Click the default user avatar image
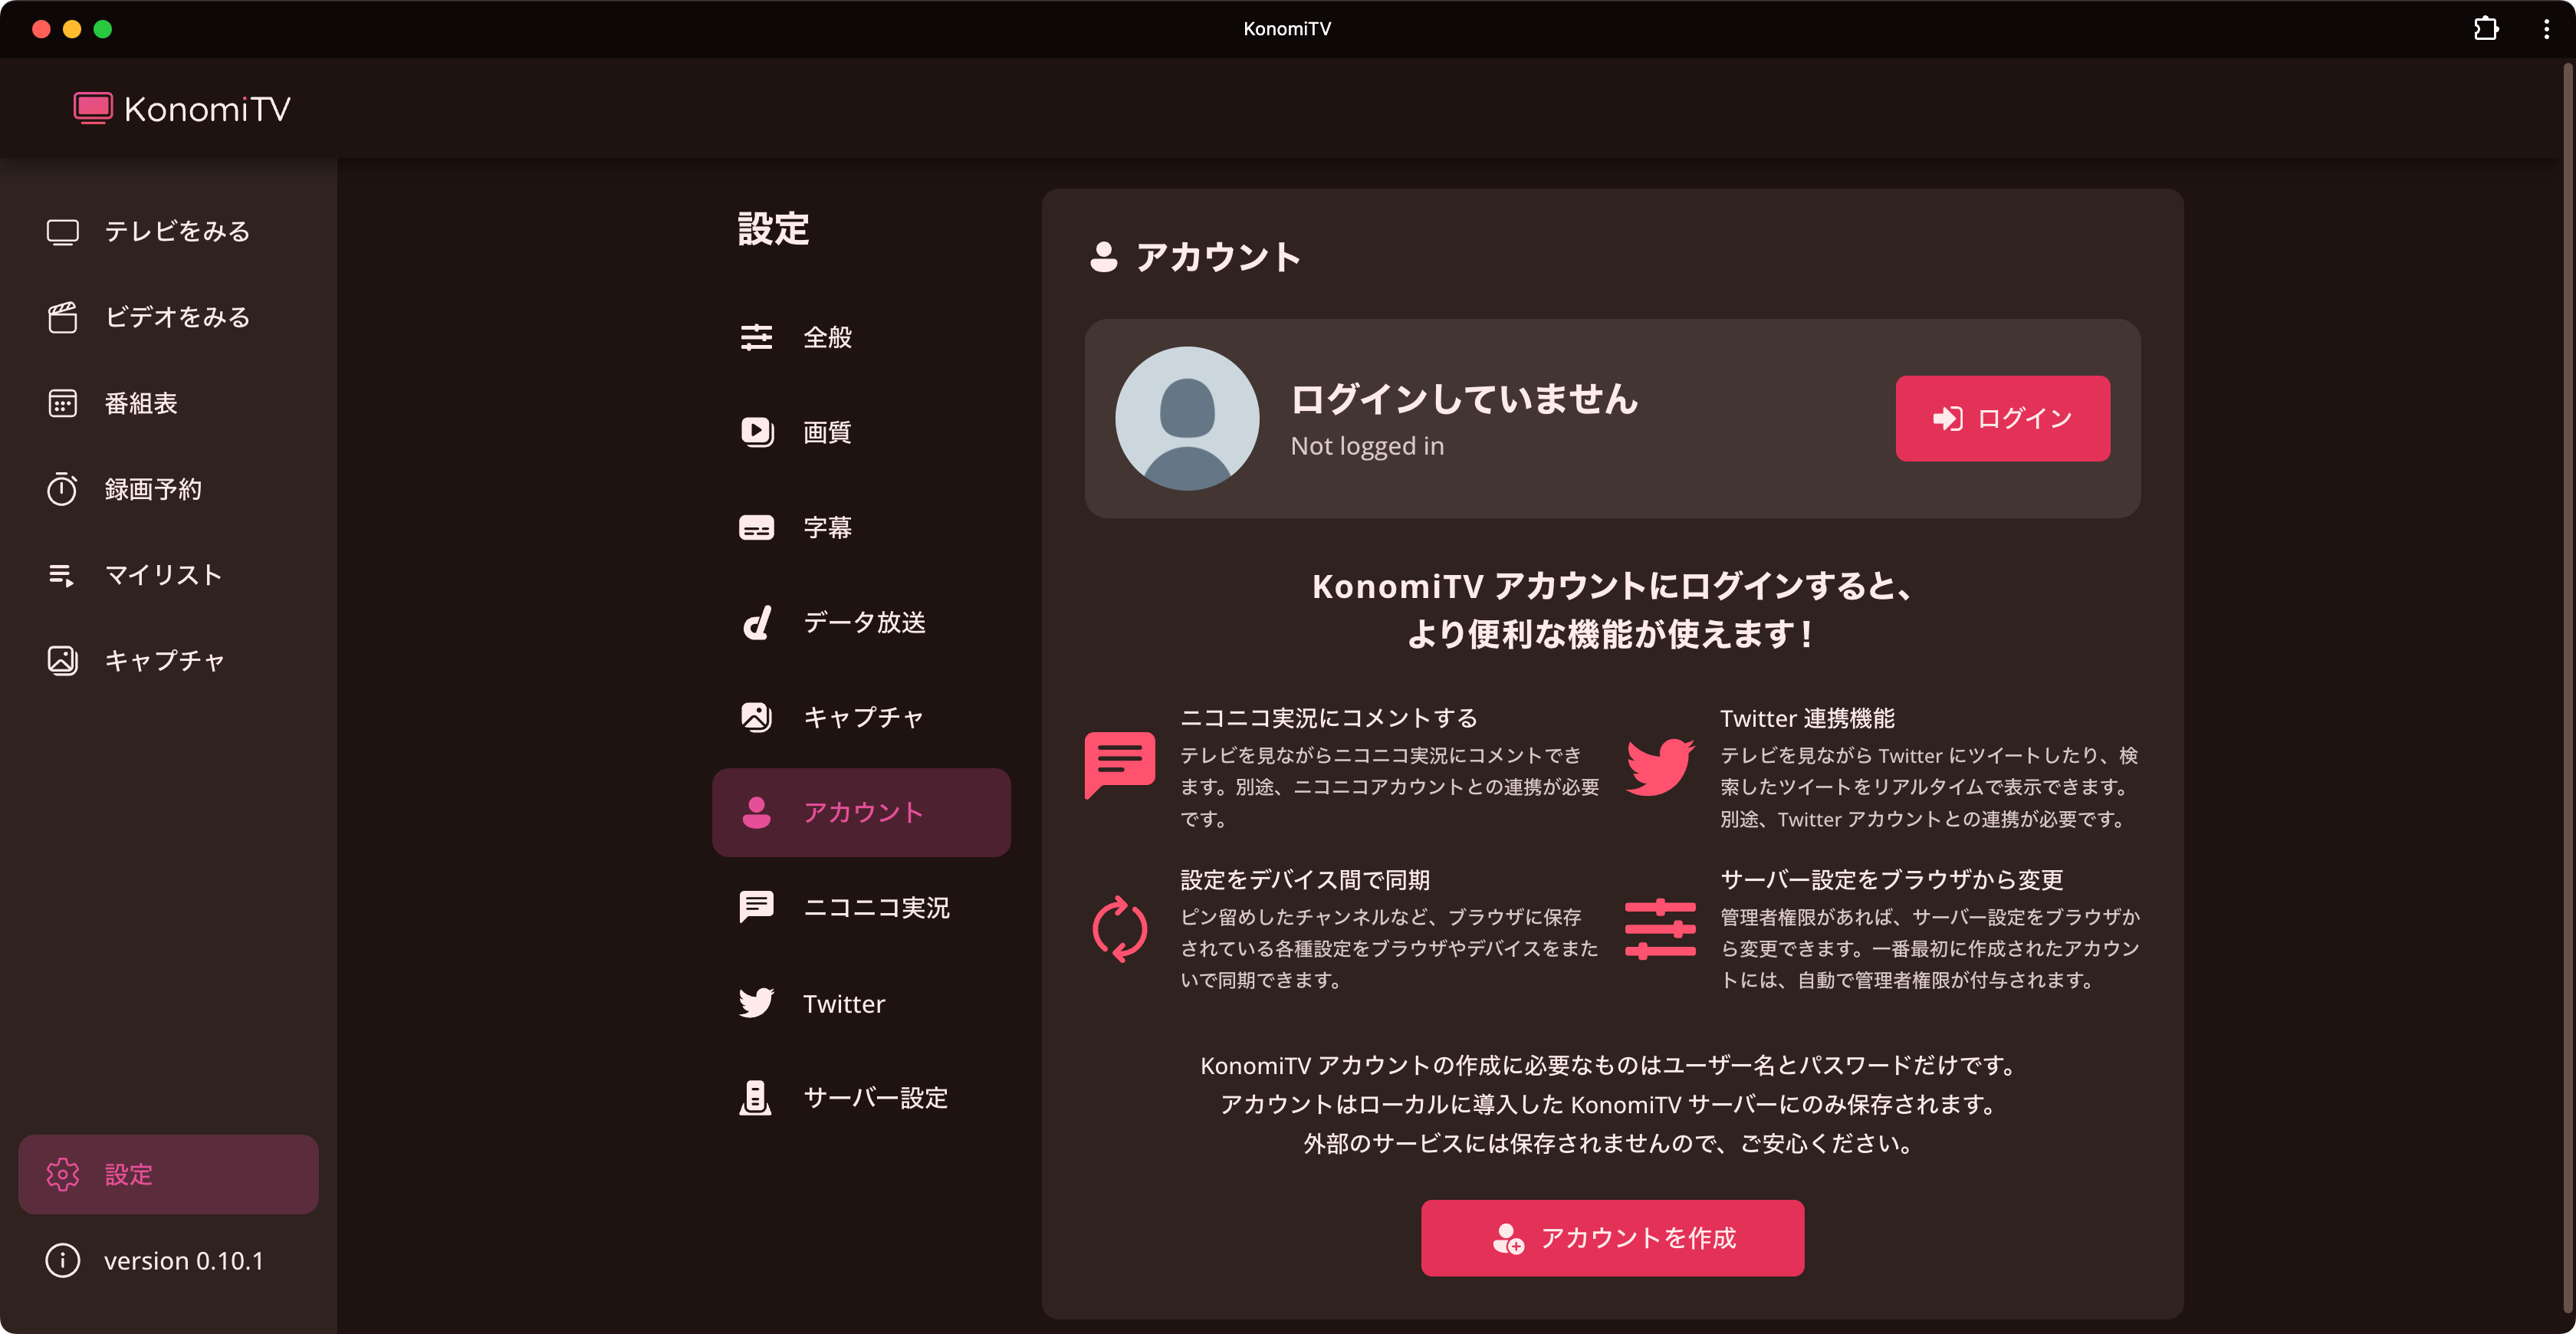 click(x=1187, y=418)
